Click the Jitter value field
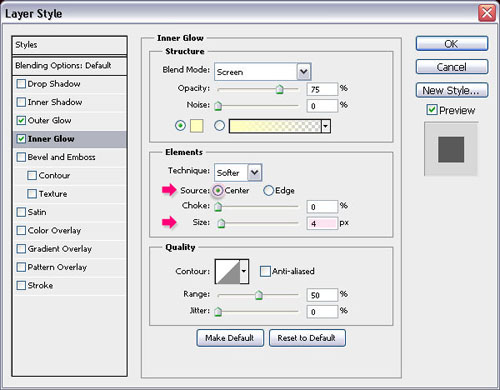This screenshot has height=390, width=500. (x=322, y=312)
